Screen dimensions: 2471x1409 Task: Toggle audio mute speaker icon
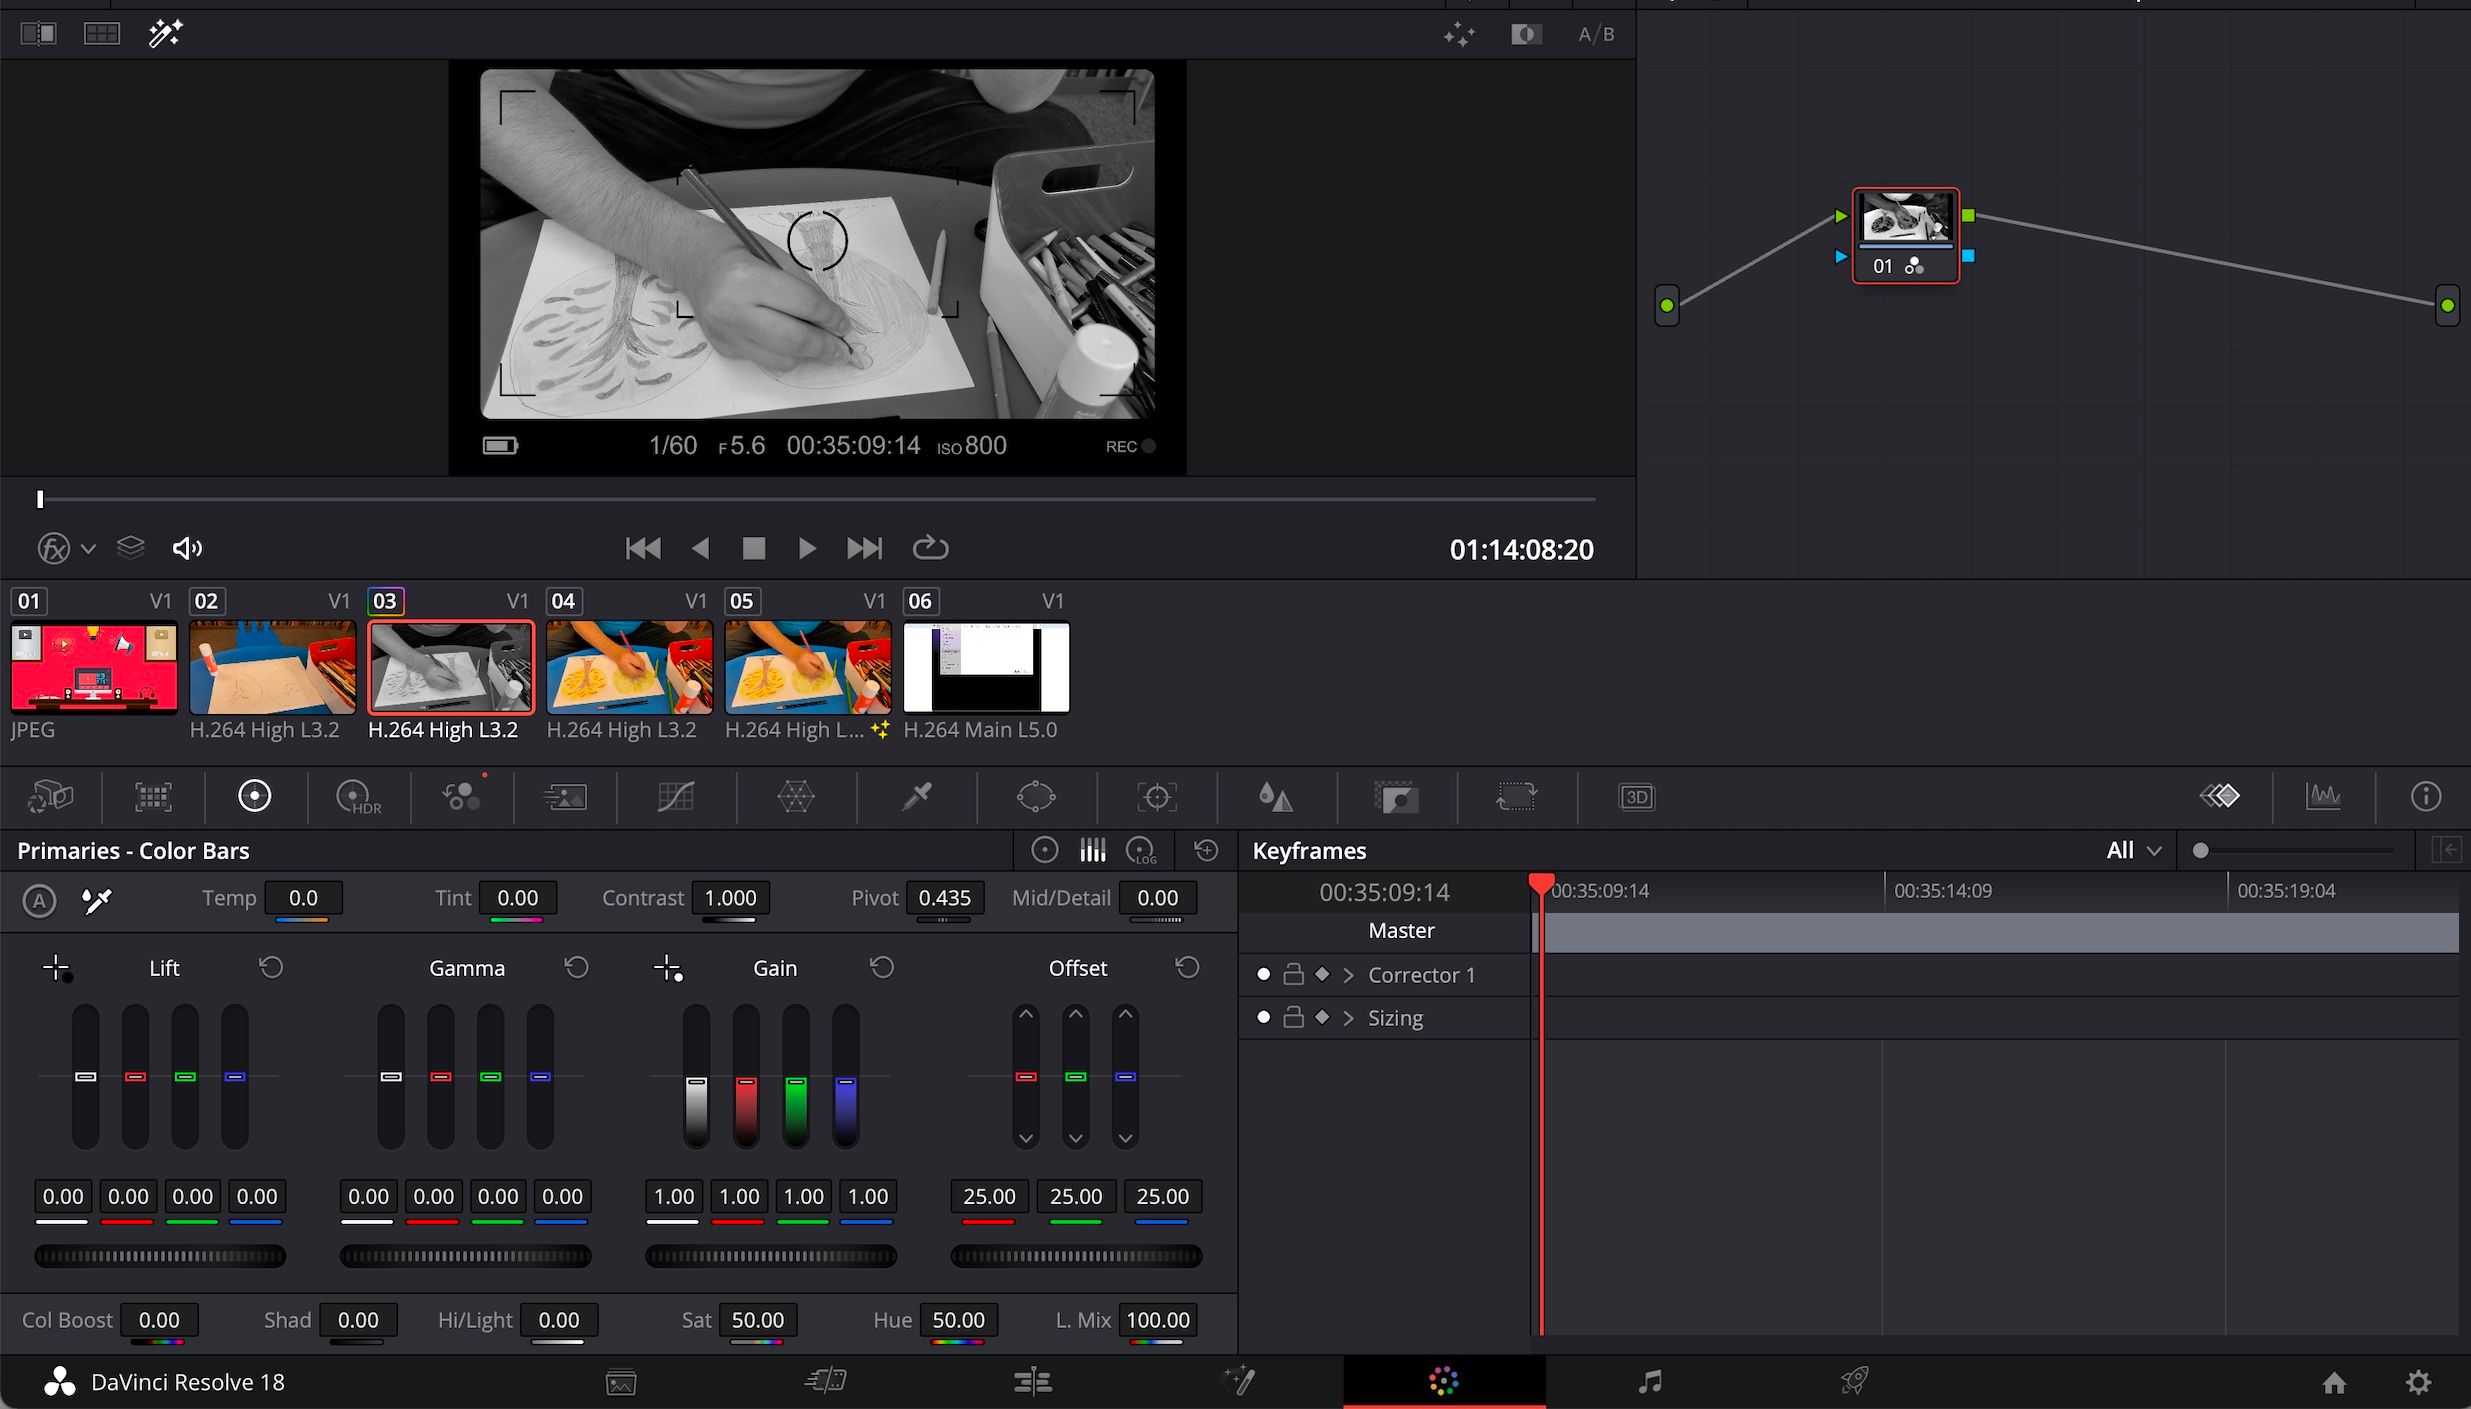[x=187, y=548]
